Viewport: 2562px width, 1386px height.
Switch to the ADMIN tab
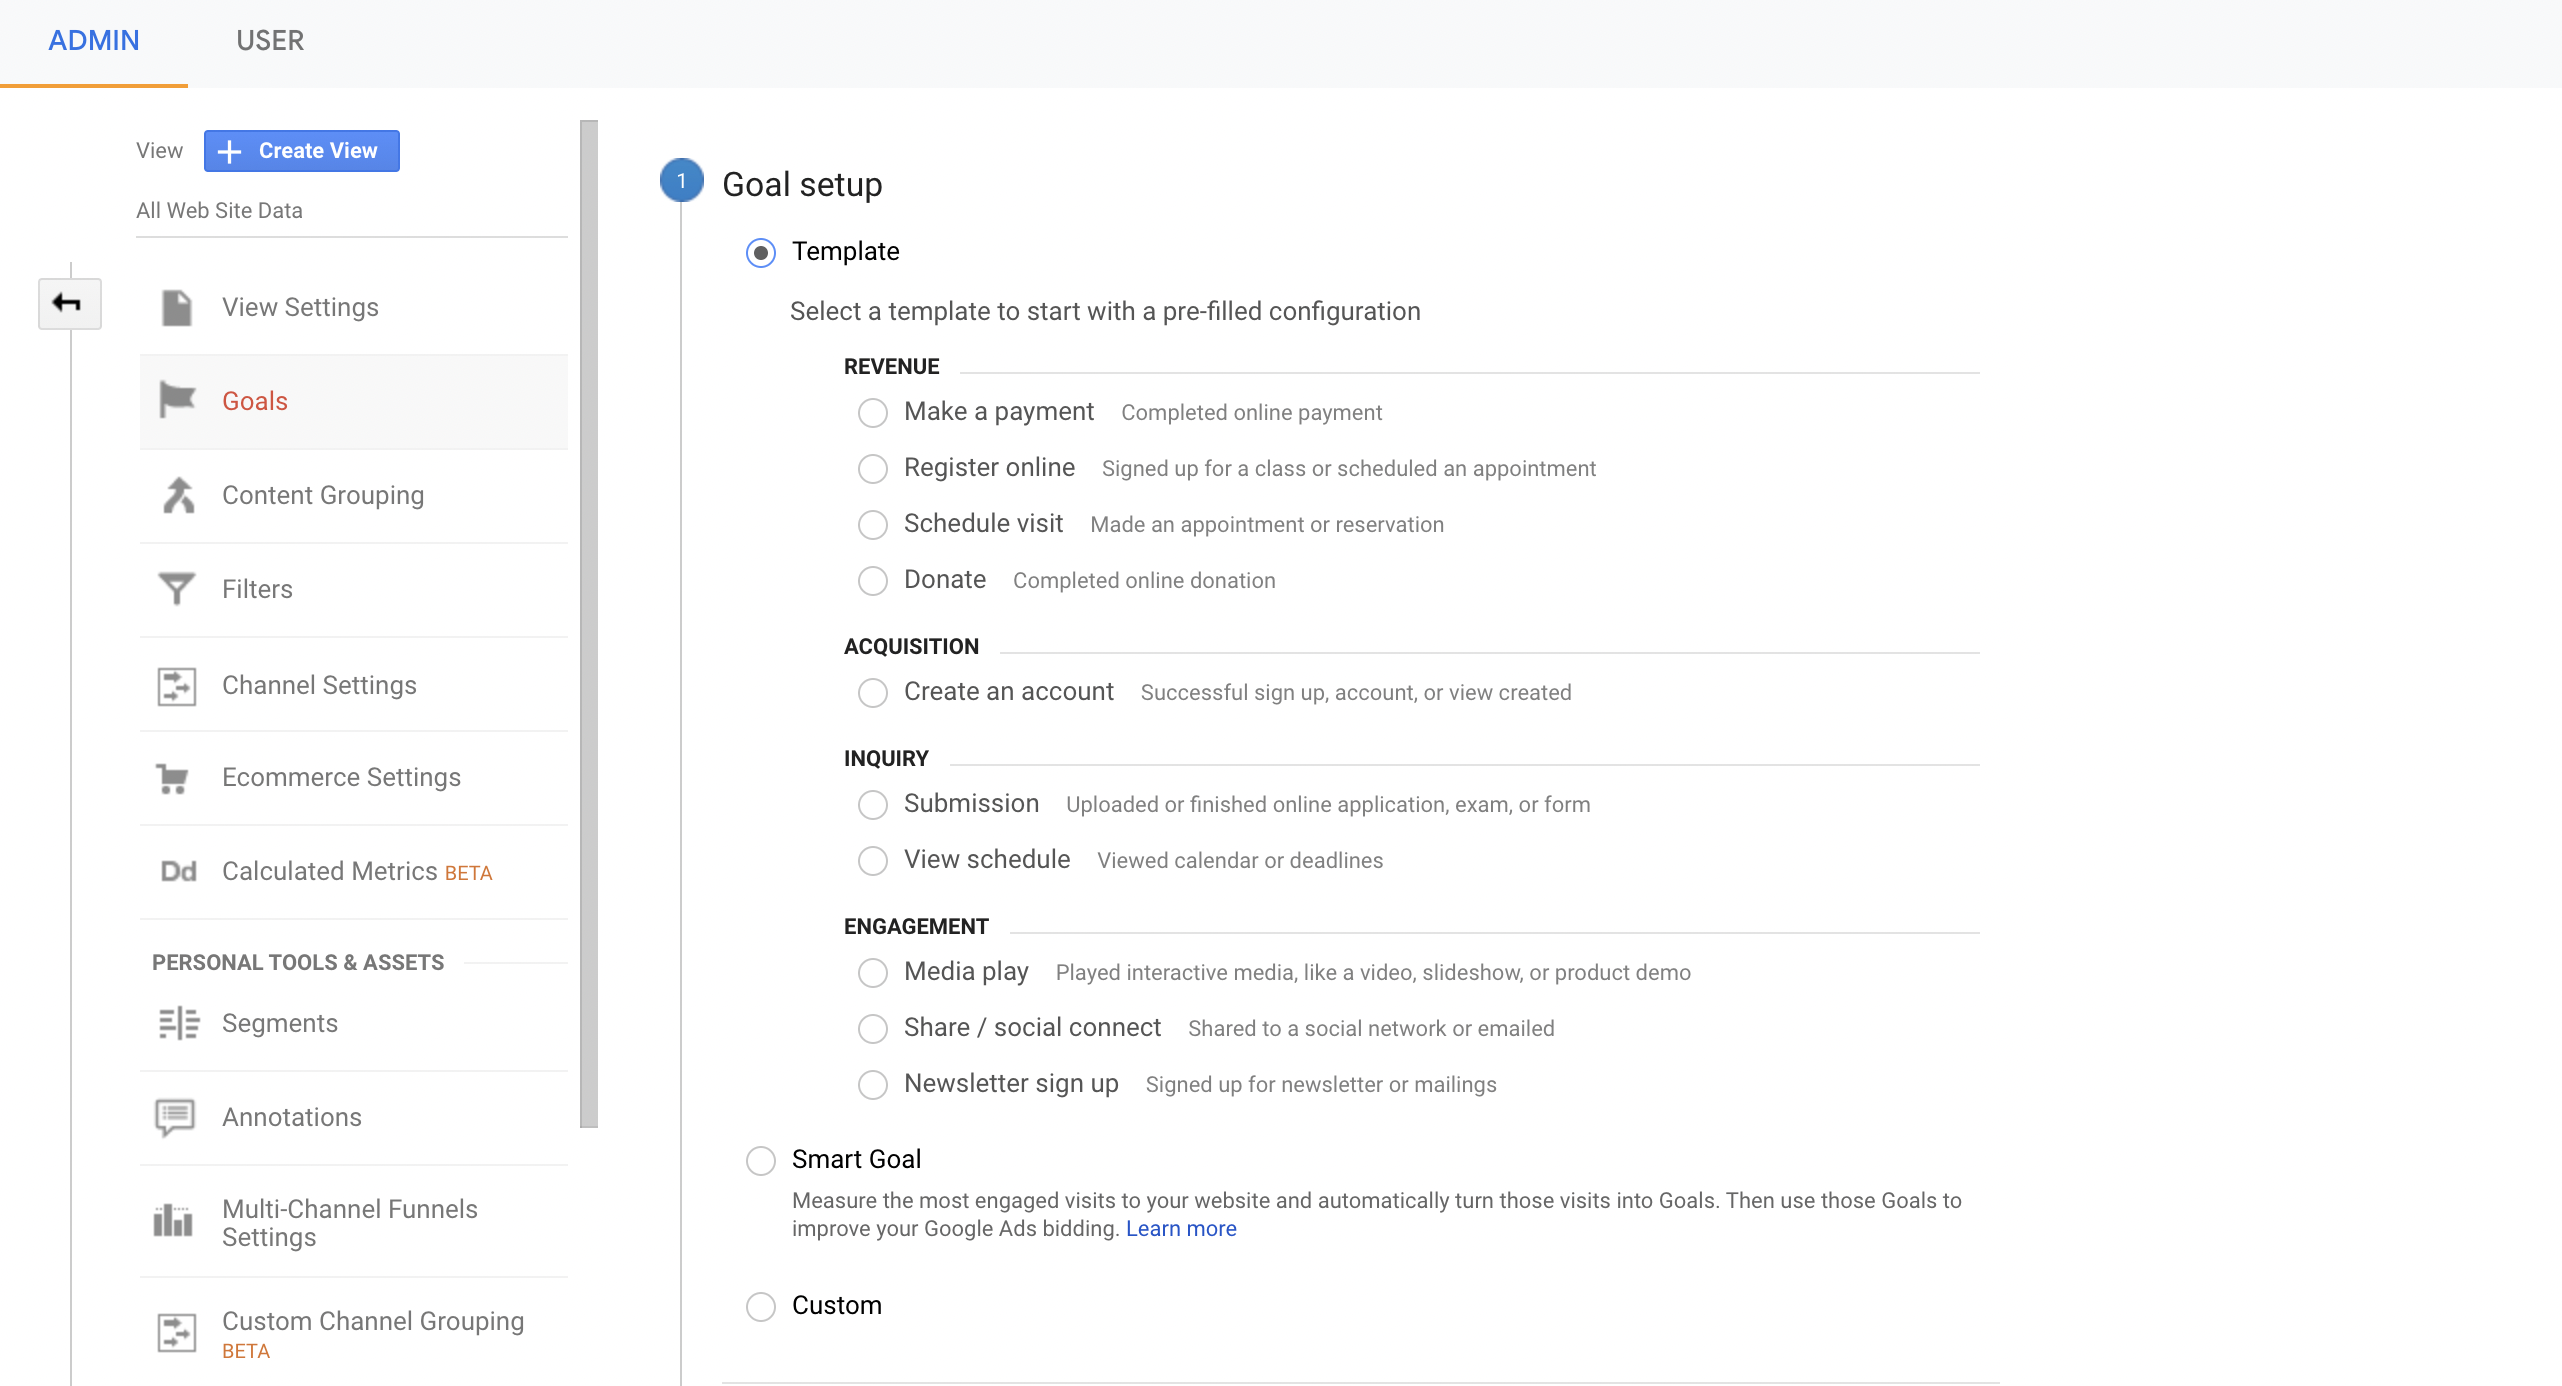click(x=94, y=41)
